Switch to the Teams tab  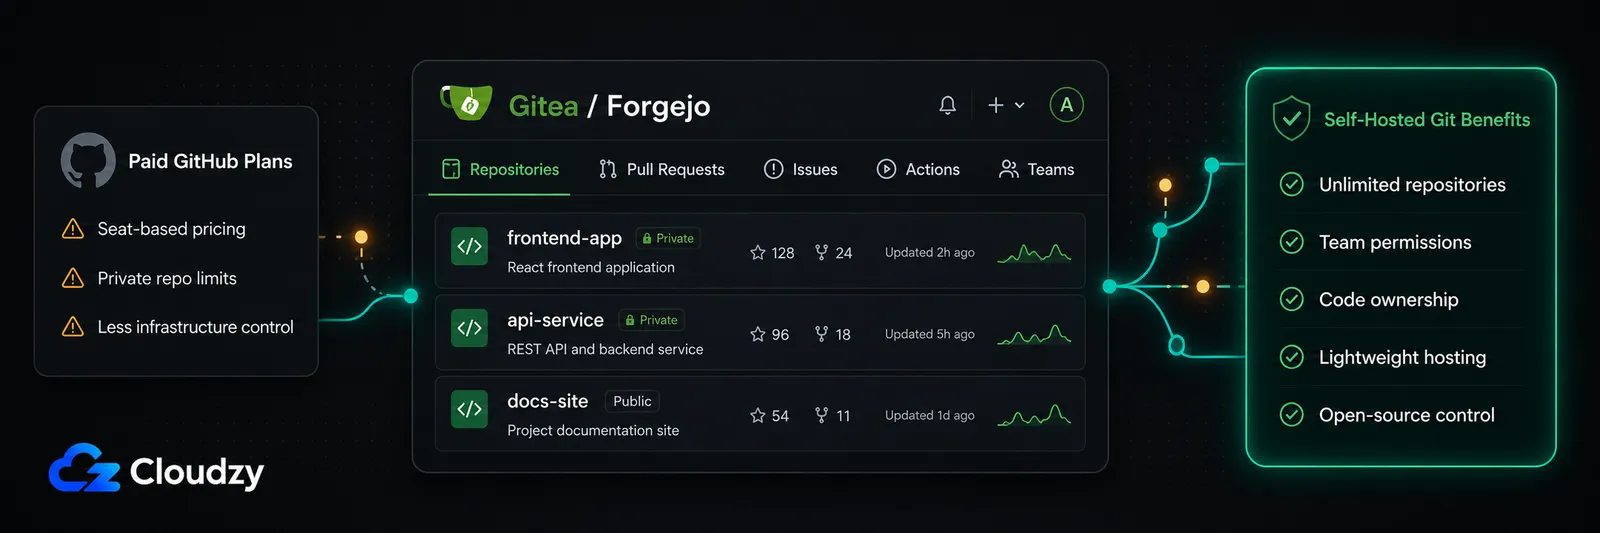[1037, 169]
